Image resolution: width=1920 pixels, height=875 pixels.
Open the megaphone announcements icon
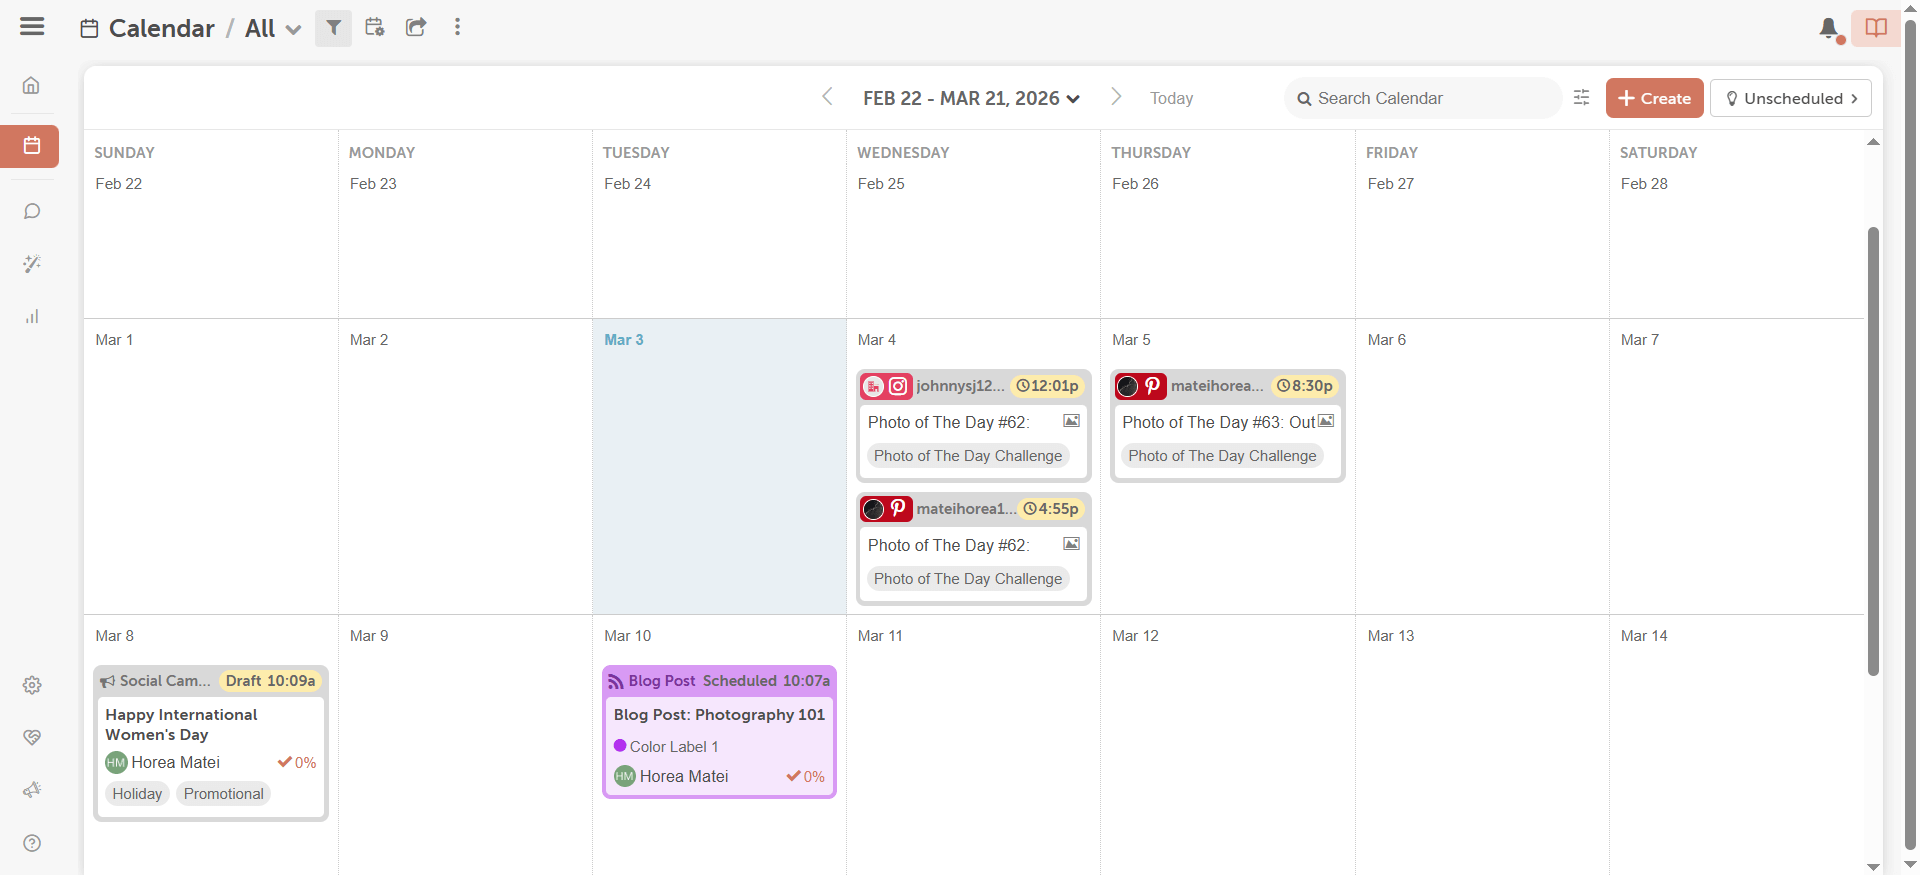click(31, 790)
